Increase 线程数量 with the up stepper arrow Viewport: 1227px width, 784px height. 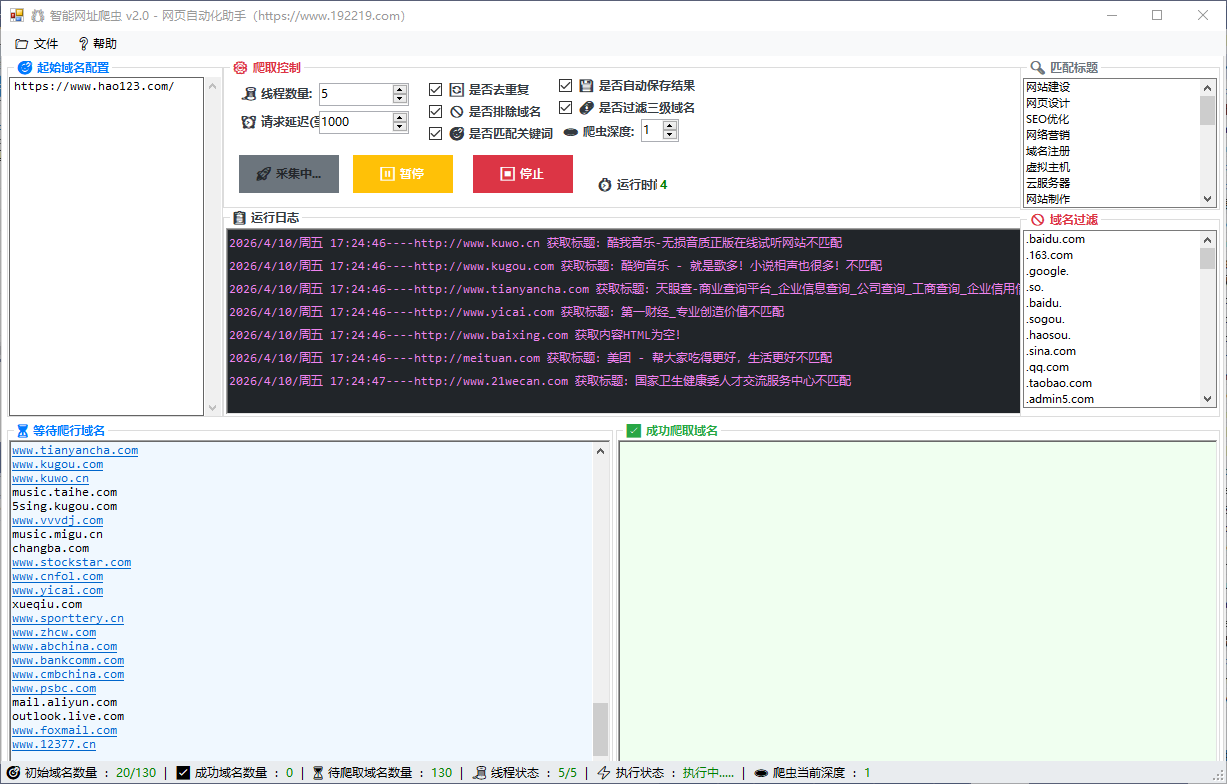click(x=400, y=88)
